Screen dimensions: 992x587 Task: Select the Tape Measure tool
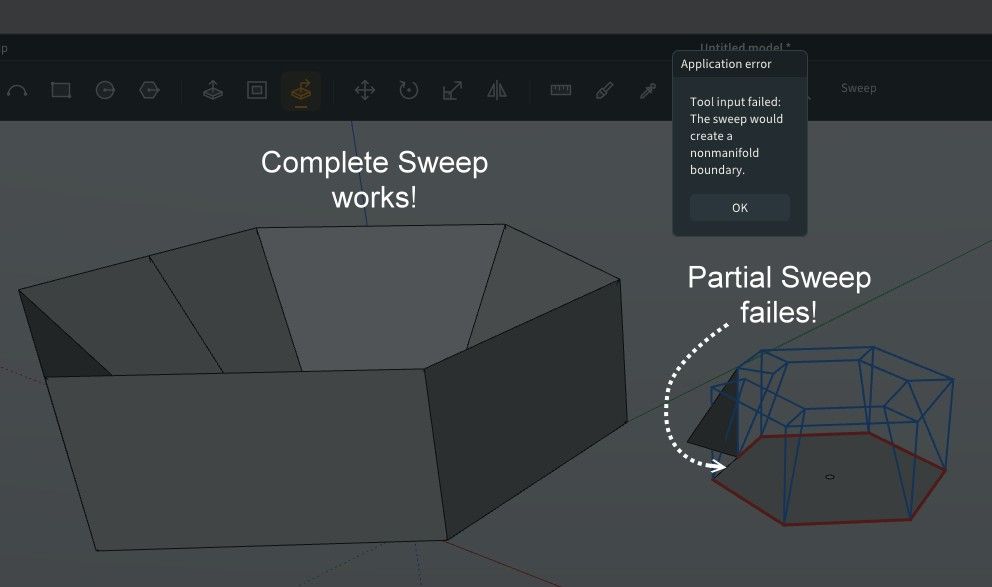[x=561, y=90]
